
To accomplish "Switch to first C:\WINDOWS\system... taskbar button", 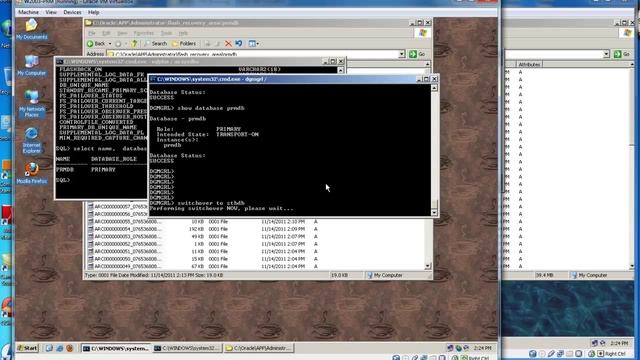I will 116,348.
